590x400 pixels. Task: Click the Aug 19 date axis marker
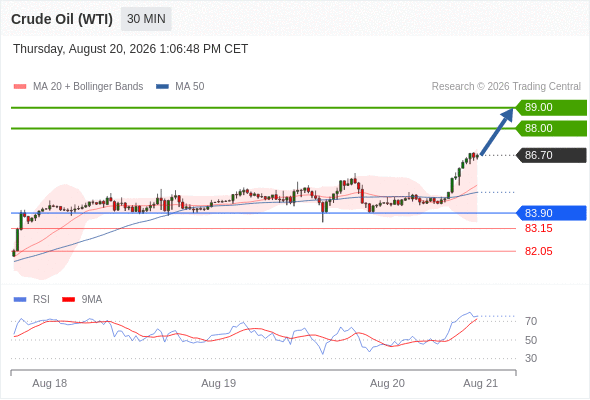(219, 383)
